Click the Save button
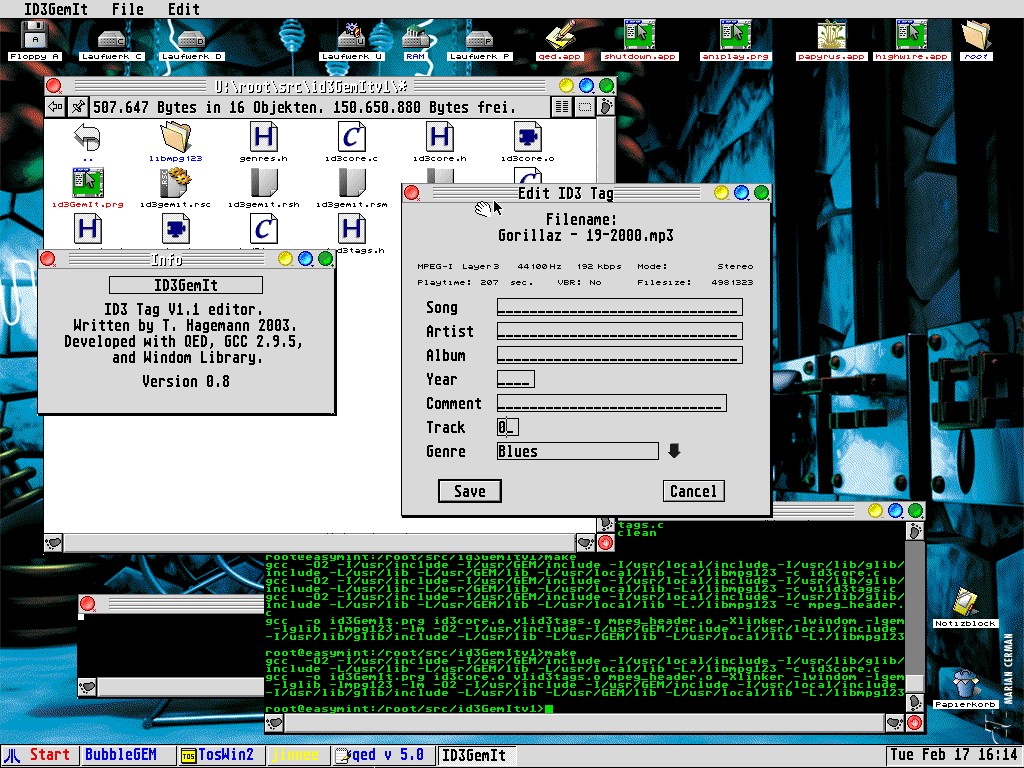1024x768 pixels. [x=470, y=491]
